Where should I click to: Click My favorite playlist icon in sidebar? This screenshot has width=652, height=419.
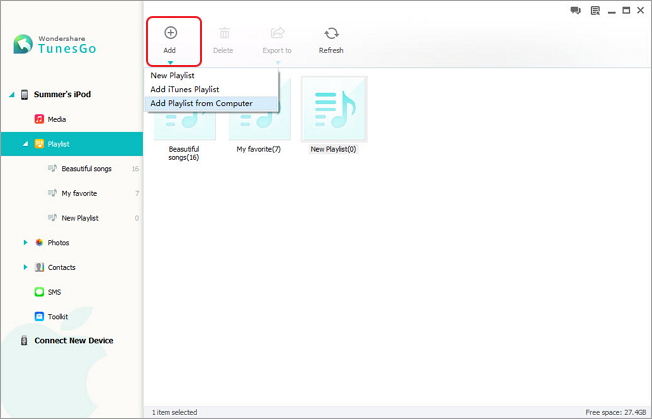point(52,193)
